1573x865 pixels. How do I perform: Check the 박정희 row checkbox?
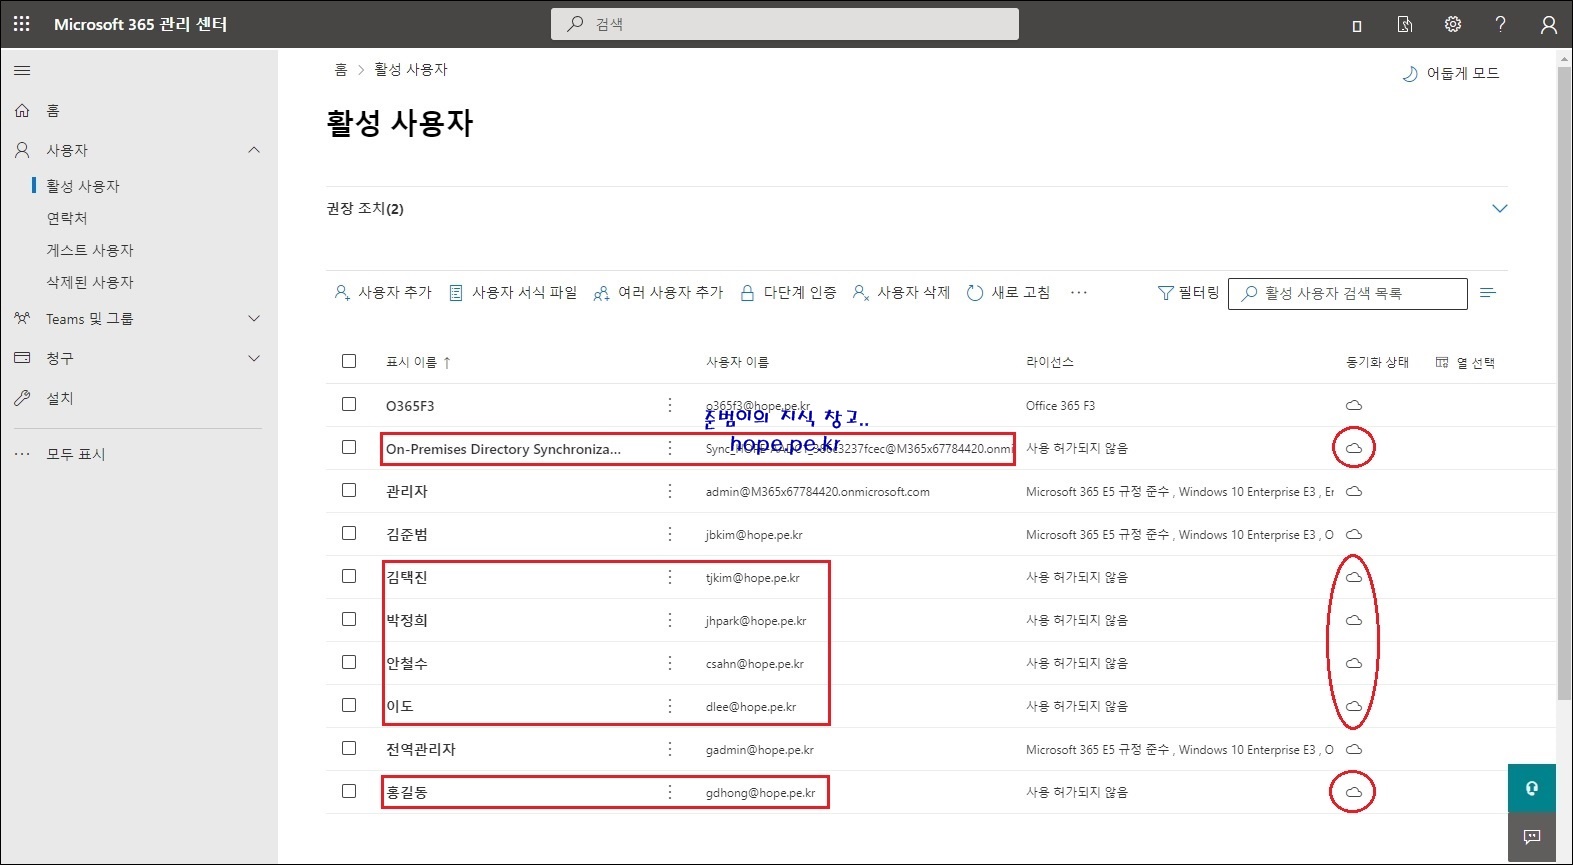pos(349,619)
